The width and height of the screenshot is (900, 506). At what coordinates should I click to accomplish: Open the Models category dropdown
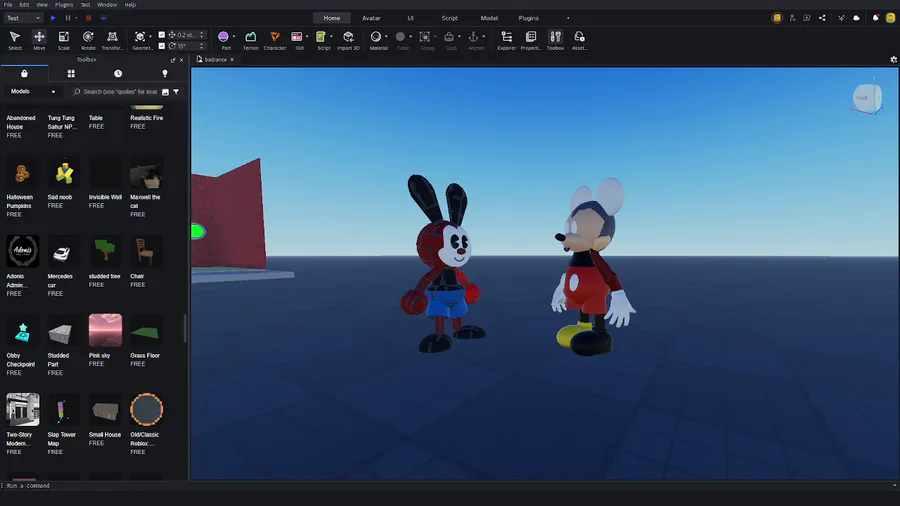[x=33, y=92]
